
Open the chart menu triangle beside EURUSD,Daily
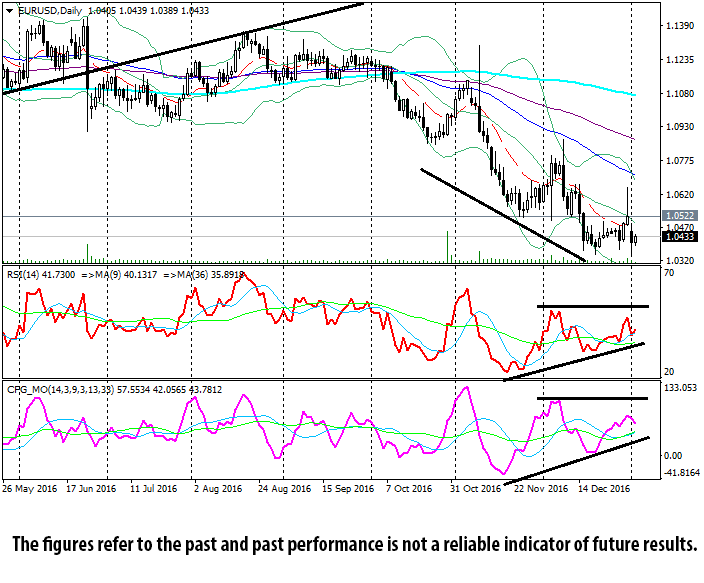point(9,11)
